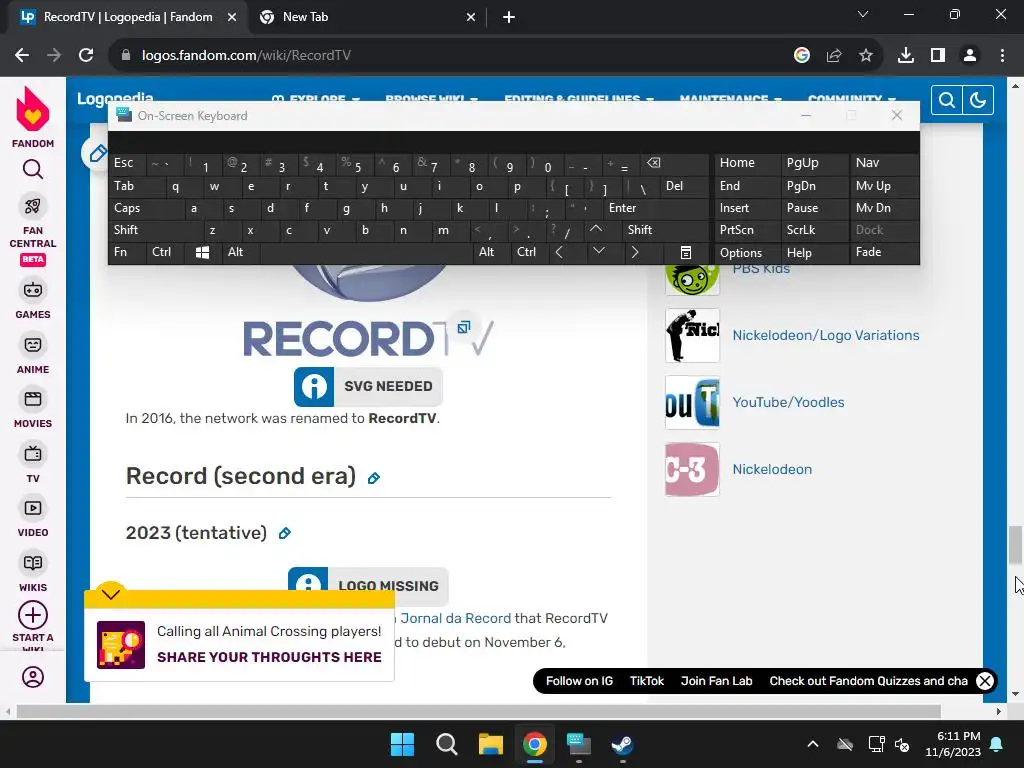The image size is (1024, 768).
Task: Show hidden system tray icons
Action: [x=813, y=744]
